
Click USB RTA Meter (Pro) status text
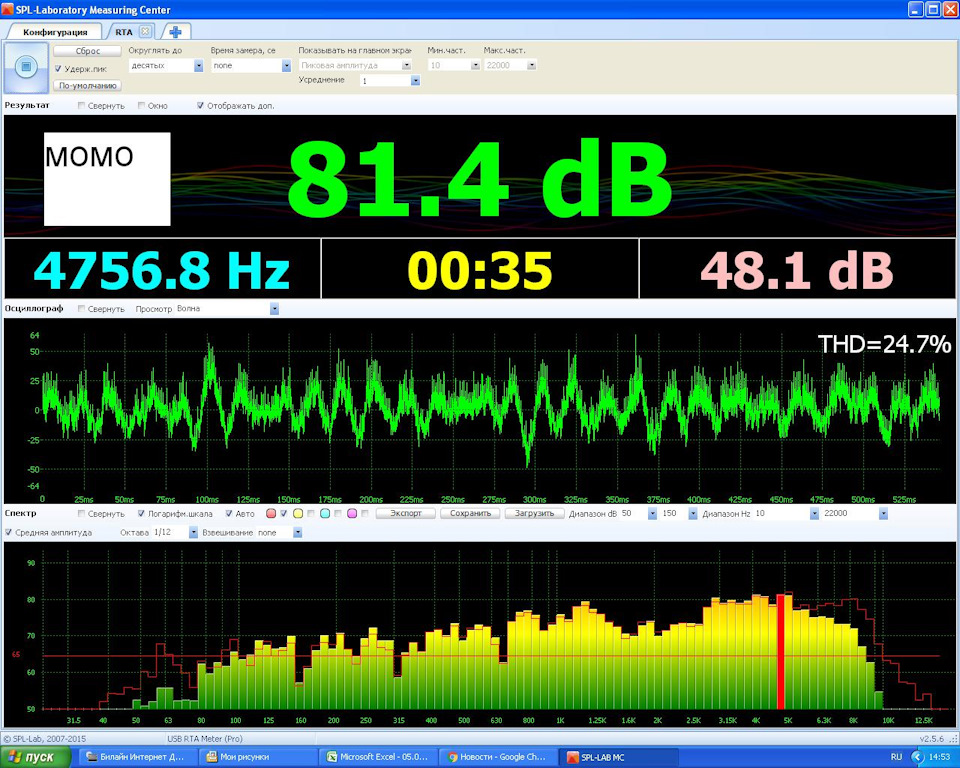(x=204, y=739)
